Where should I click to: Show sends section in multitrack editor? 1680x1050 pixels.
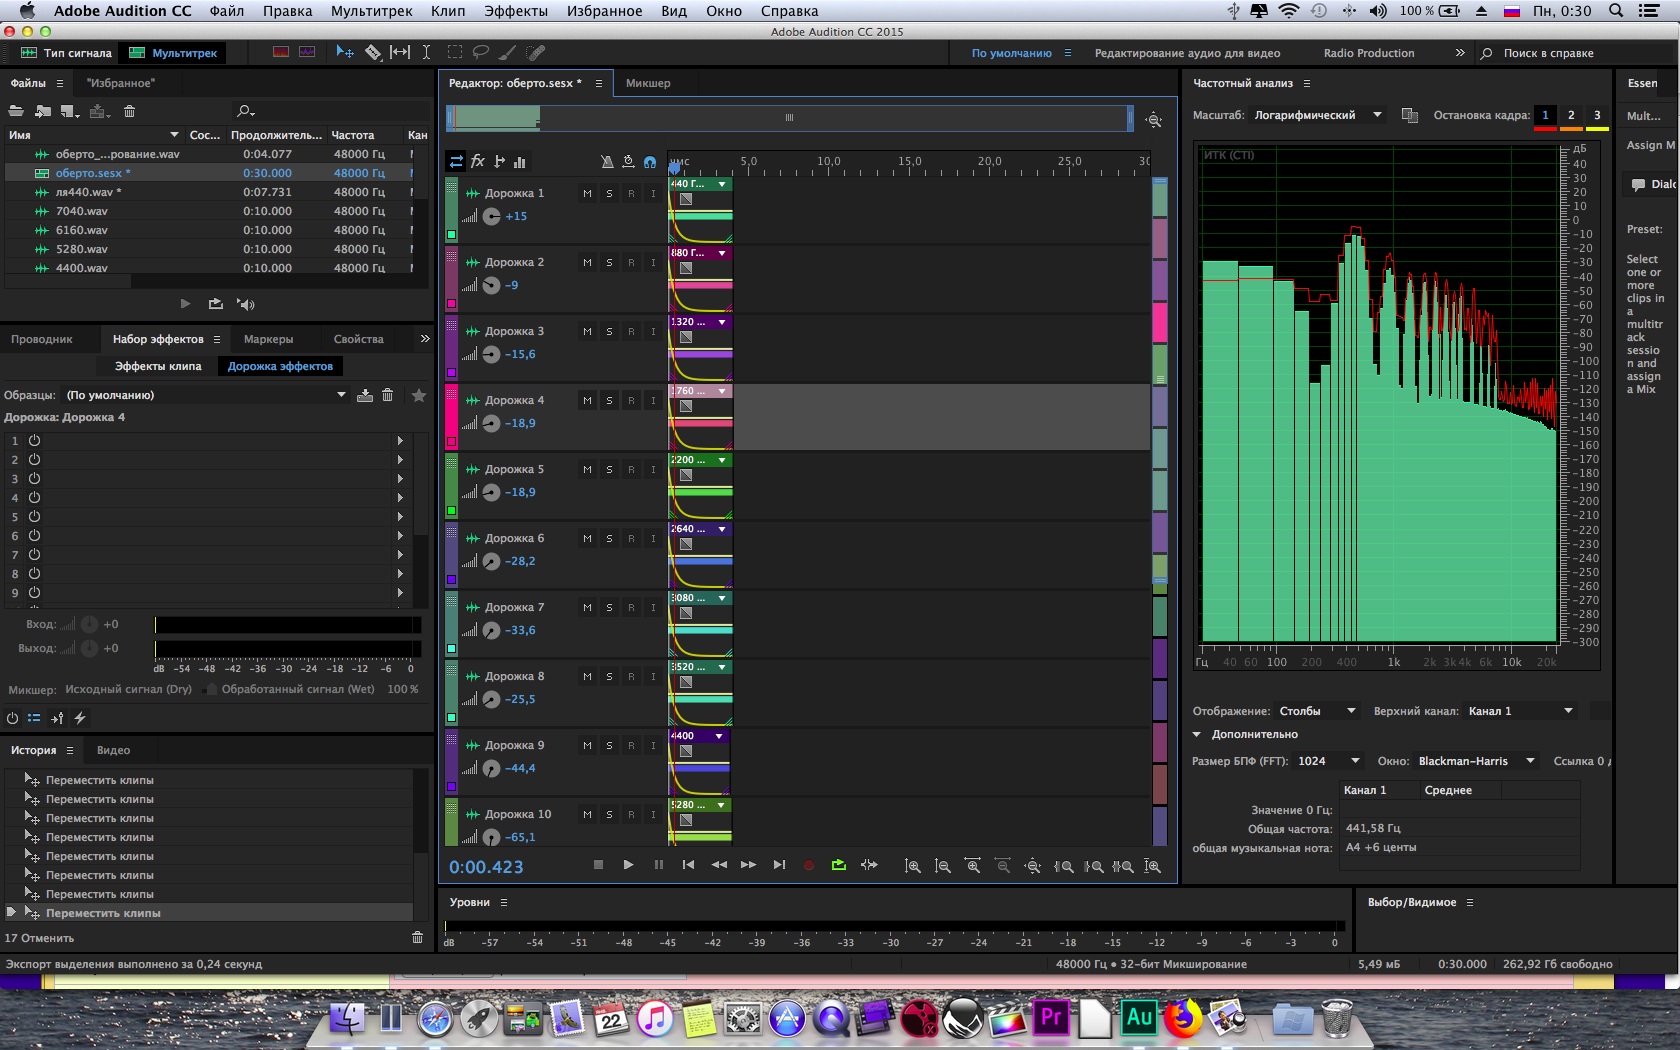point(499,161)
